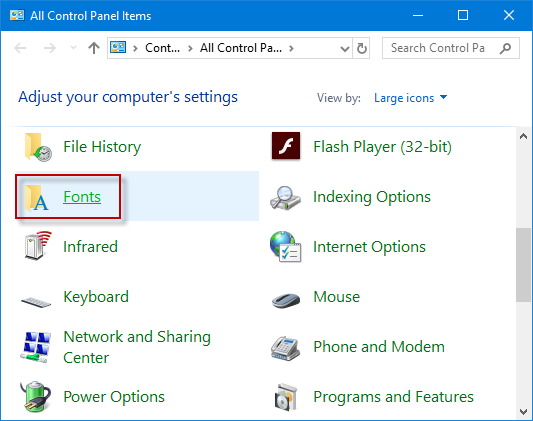Click the 'Cont...' breadcrumb segment
This screenshot has width=533, height=421.
[162, 48]
